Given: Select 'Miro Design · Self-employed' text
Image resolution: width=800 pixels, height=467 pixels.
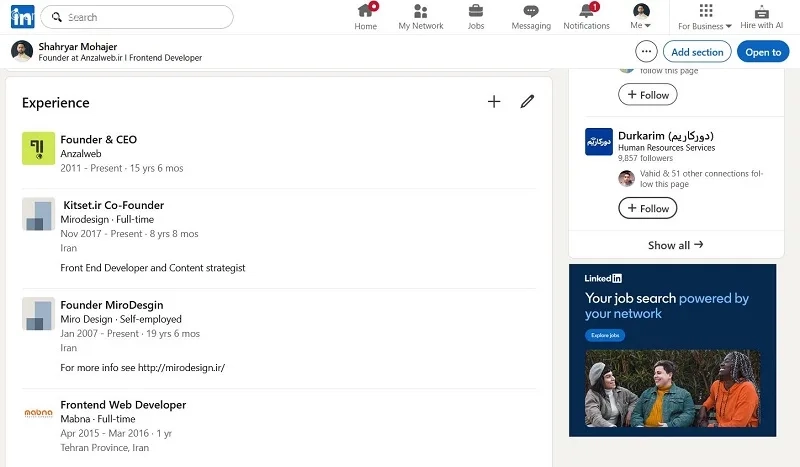Looking at the screenshot, I should point(121,319).
